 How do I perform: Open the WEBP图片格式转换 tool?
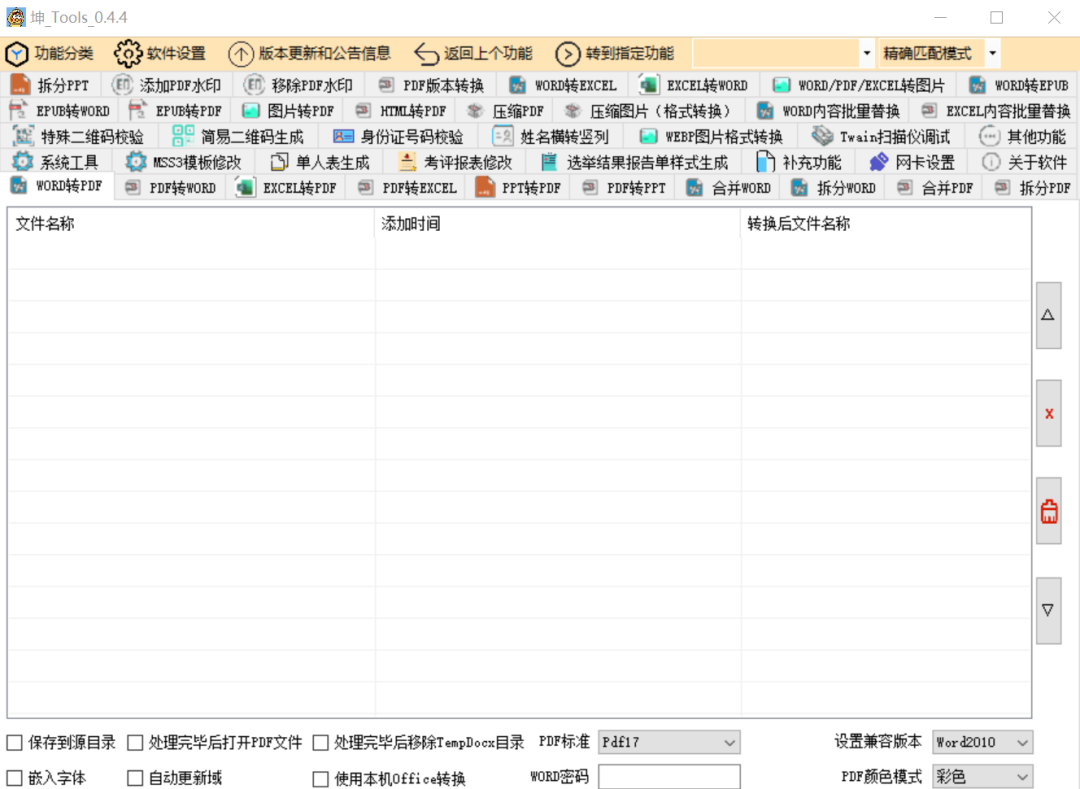click(x=714, y=136)
